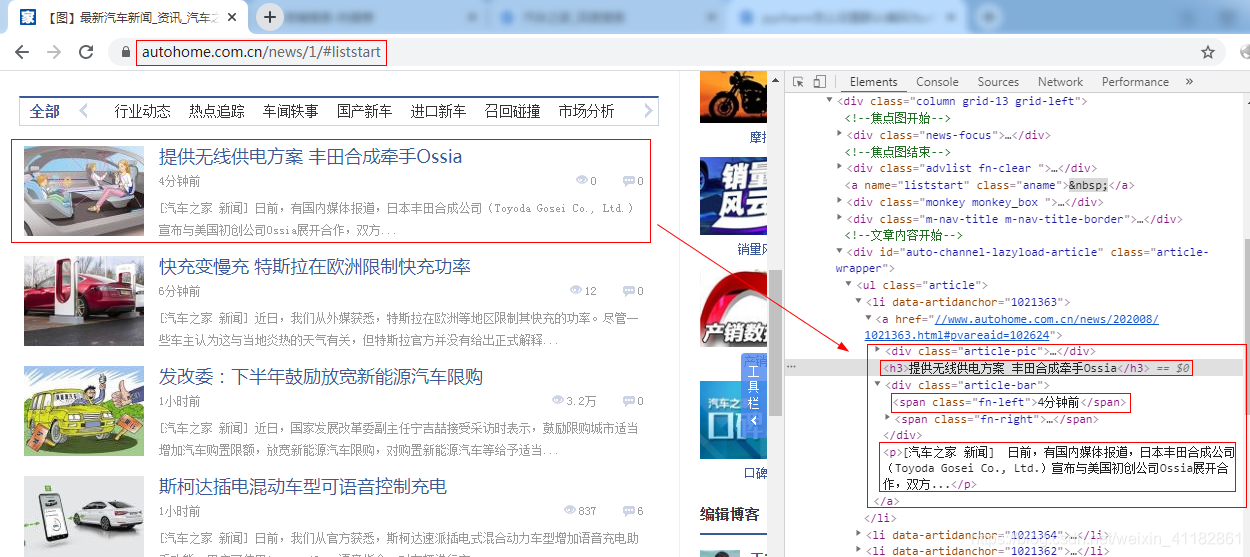Go back in browser history
1250x557 pixels.
pos(22,52)
